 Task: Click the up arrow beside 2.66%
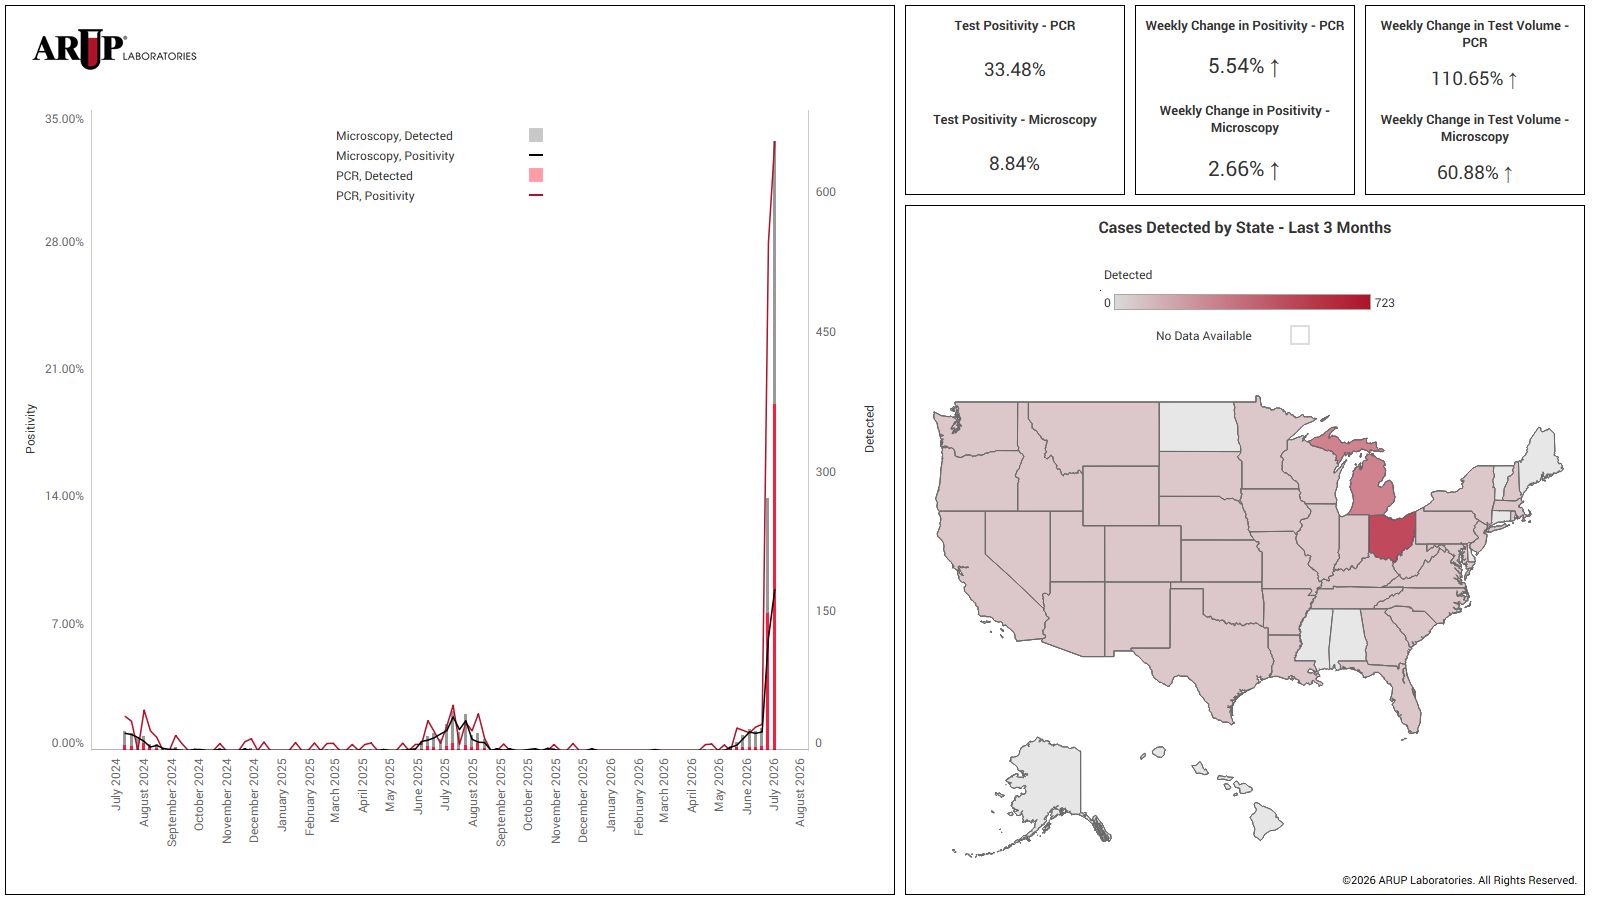tap(1275, 170)
